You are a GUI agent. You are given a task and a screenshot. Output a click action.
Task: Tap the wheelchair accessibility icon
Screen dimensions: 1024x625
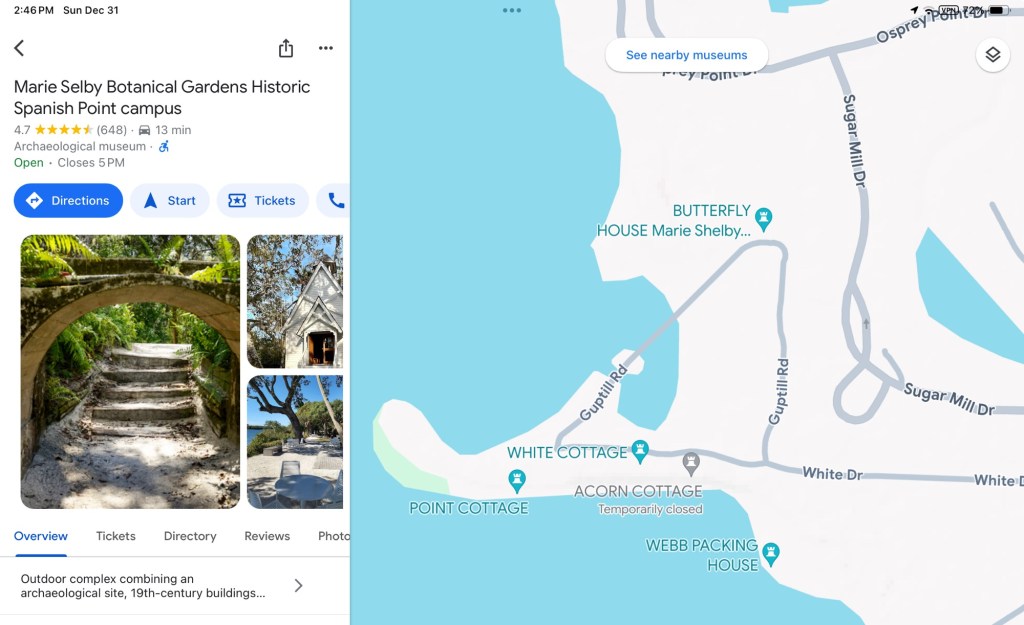(164, 146)
